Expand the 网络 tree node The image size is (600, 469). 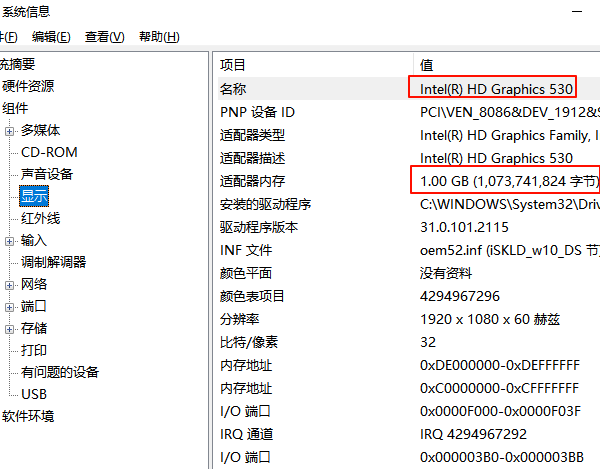pos(10,285)
